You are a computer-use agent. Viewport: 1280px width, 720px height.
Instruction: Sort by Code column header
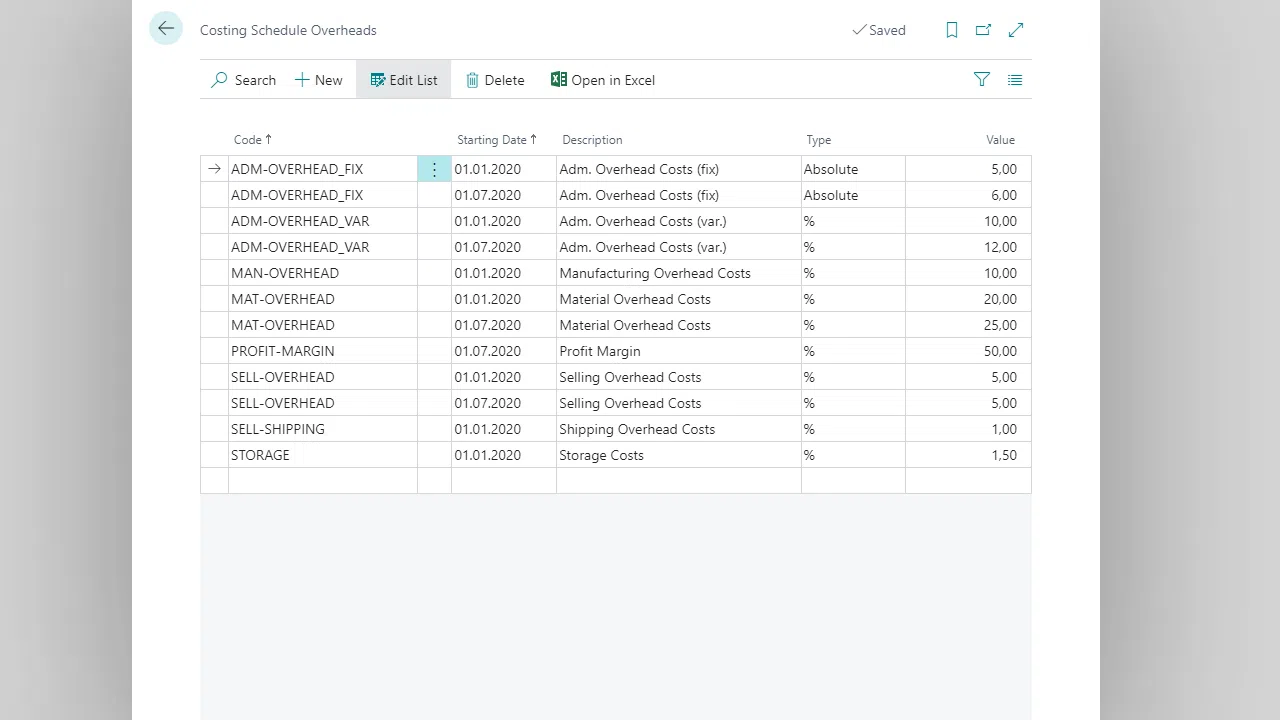(x=252, y=140)
